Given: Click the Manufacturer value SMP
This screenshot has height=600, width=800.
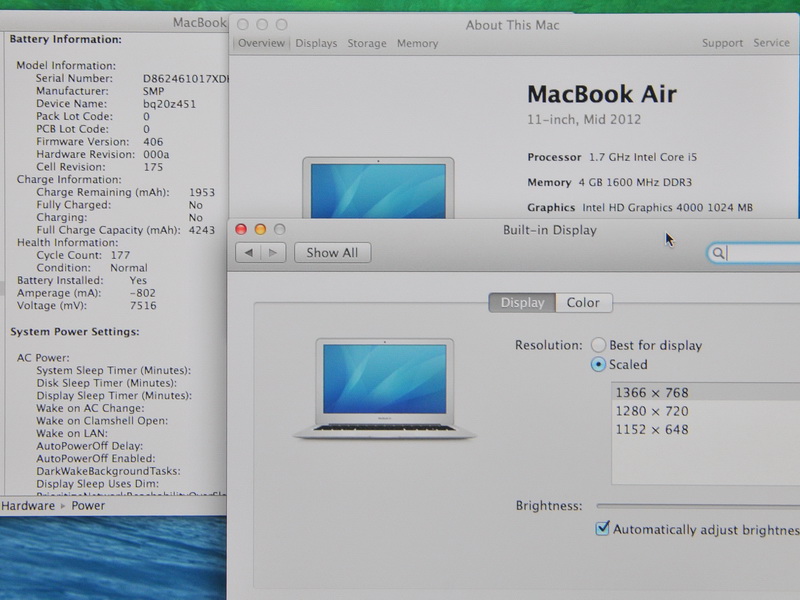Looking at the screenshot, I should coord(153,91).
